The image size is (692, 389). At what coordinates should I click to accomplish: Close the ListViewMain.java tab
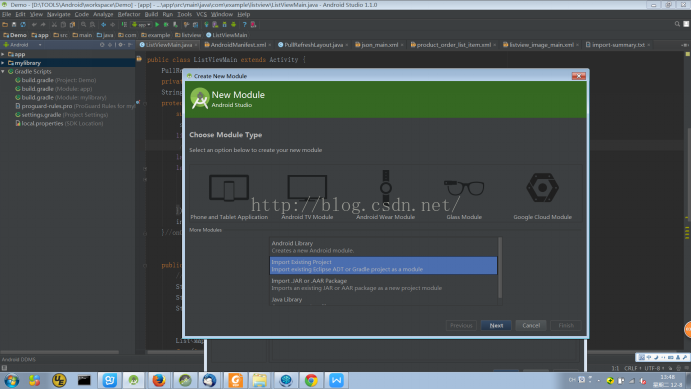[x=196, y=45]
